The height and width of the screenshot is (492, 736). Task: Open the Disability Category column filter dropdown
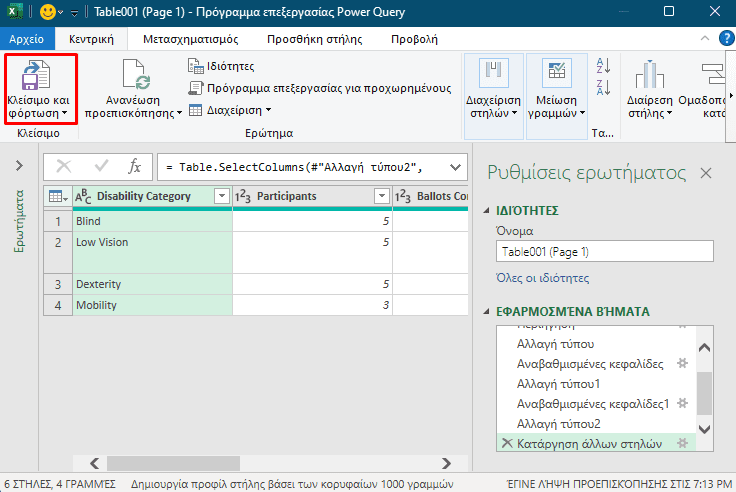coord(222,196)
